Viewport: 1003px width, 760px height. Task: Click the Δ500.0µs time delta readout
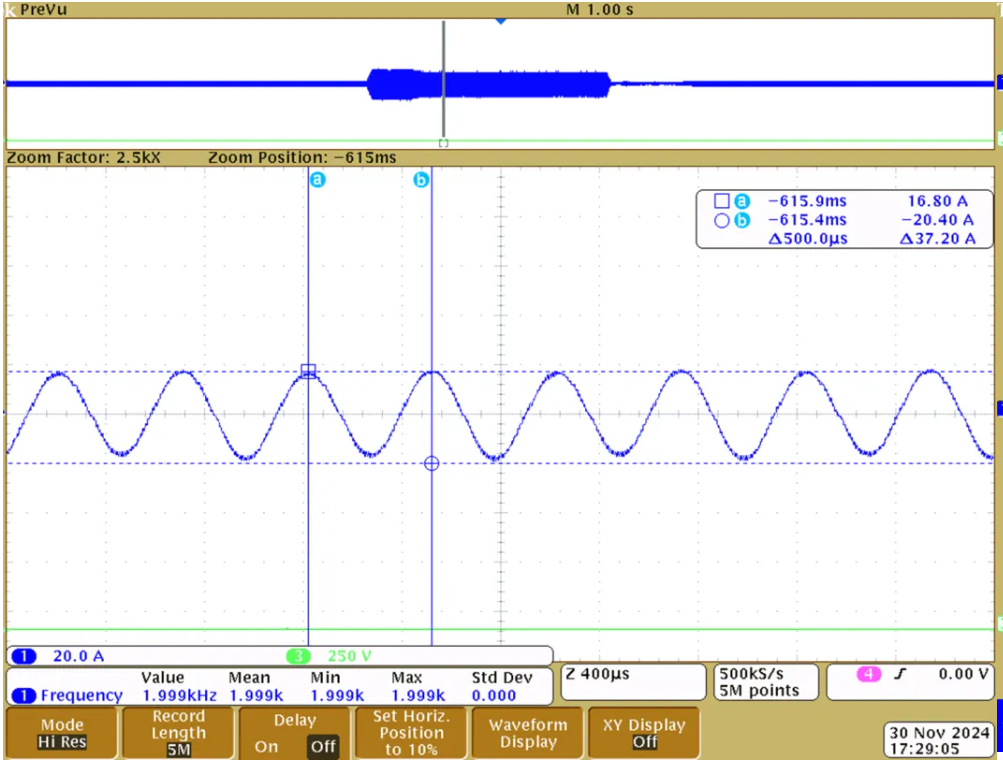point(808,239)
